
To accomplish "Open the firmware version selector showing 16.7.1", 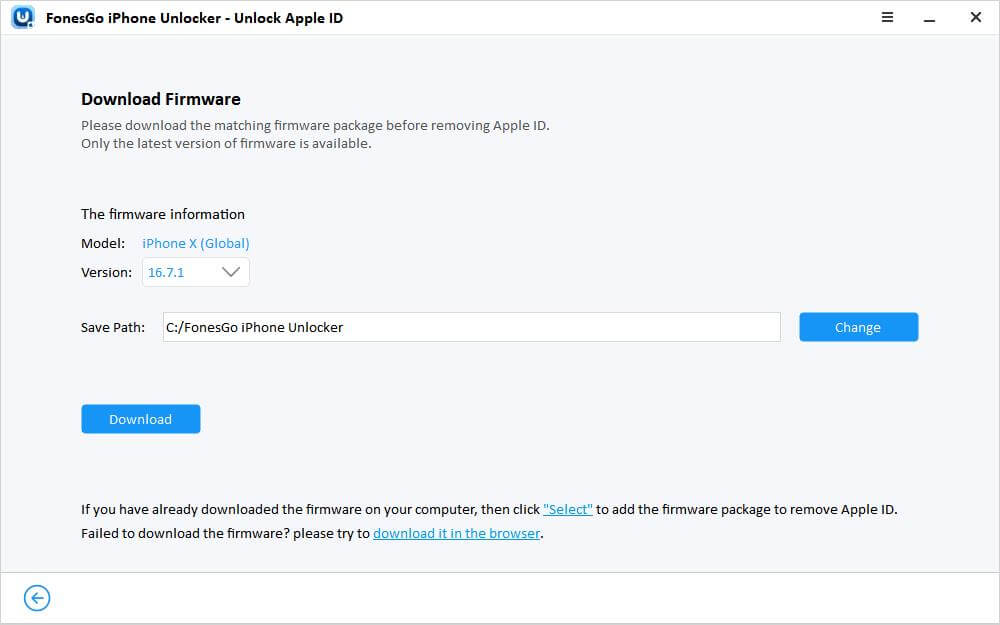I will click(195, 271).
